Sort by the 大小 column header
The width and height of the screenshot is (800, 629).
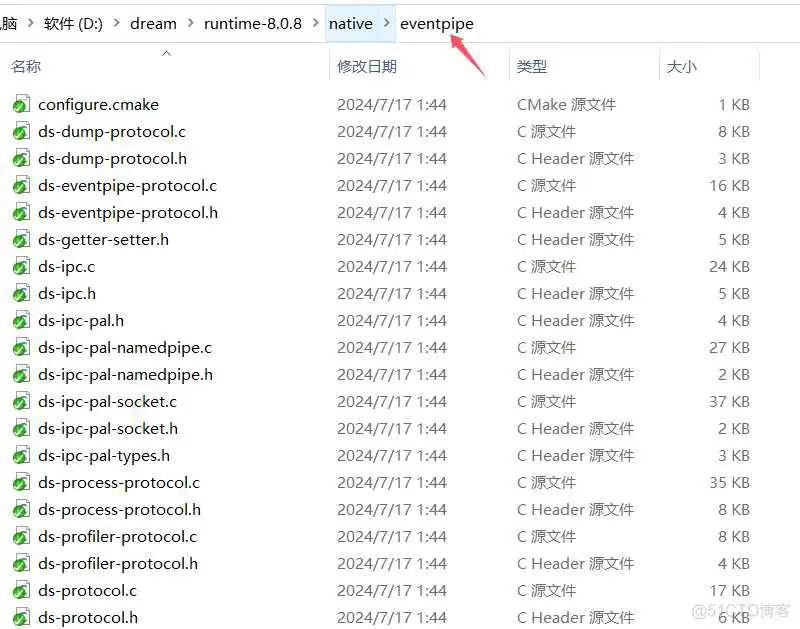681,67
